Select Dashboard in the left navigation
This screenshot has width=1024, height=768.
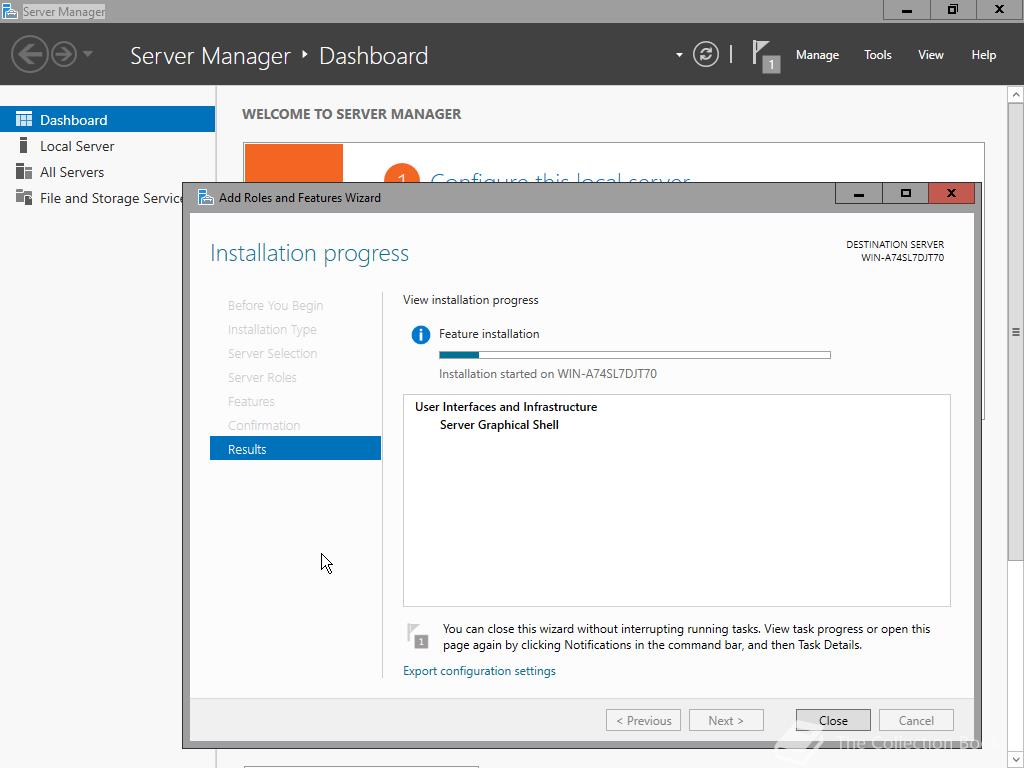click(x=107, y=120)
